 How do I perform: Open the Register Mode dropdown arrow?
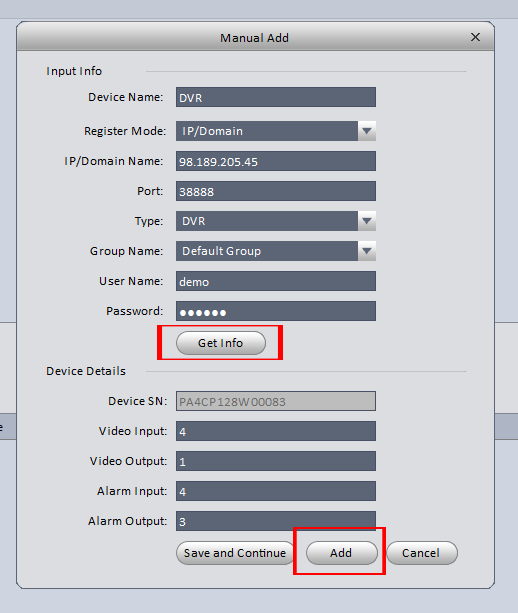(x=367, y=131)
